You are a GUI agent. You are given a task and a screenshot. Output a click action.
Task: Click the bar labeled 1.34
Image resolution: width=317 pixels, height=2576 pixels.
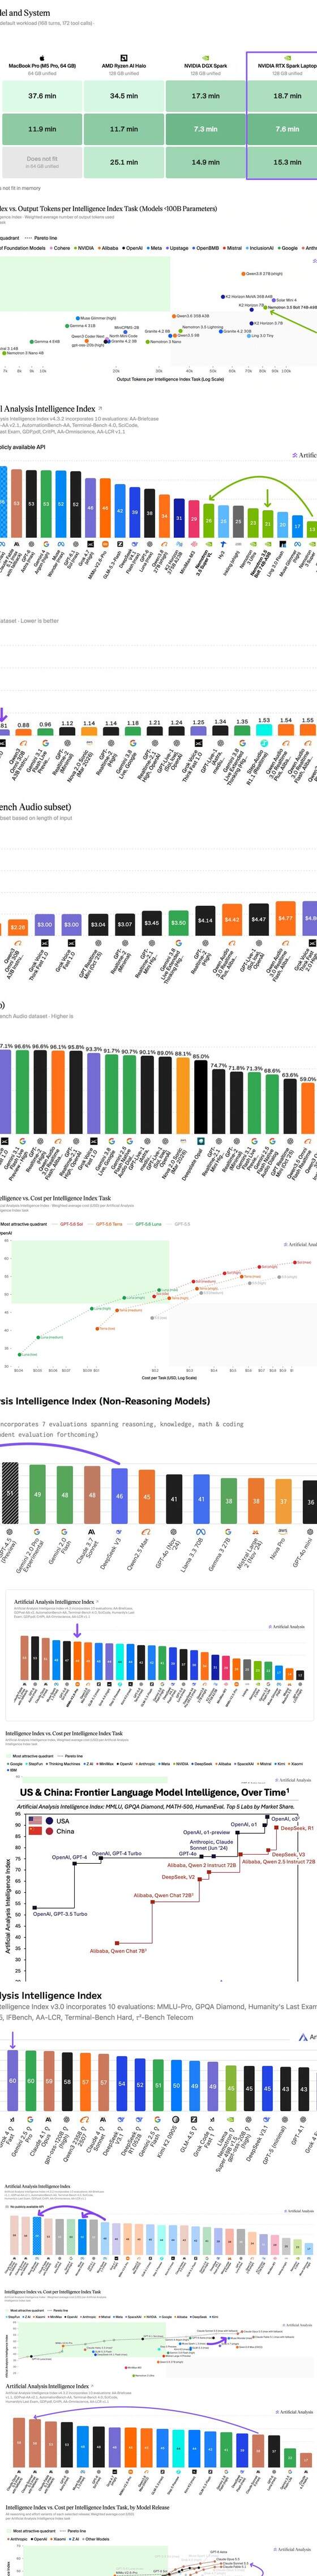pyautogui.click(x=220, y=730)
